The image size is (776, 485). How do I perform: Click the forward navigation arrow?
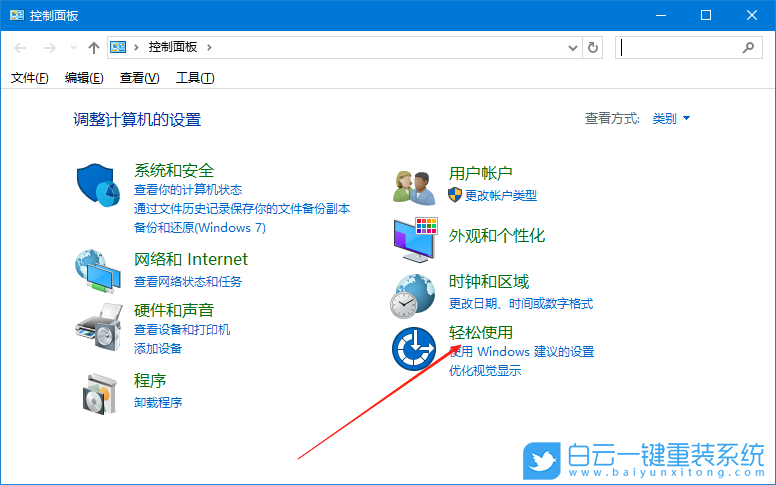(49, 48)
